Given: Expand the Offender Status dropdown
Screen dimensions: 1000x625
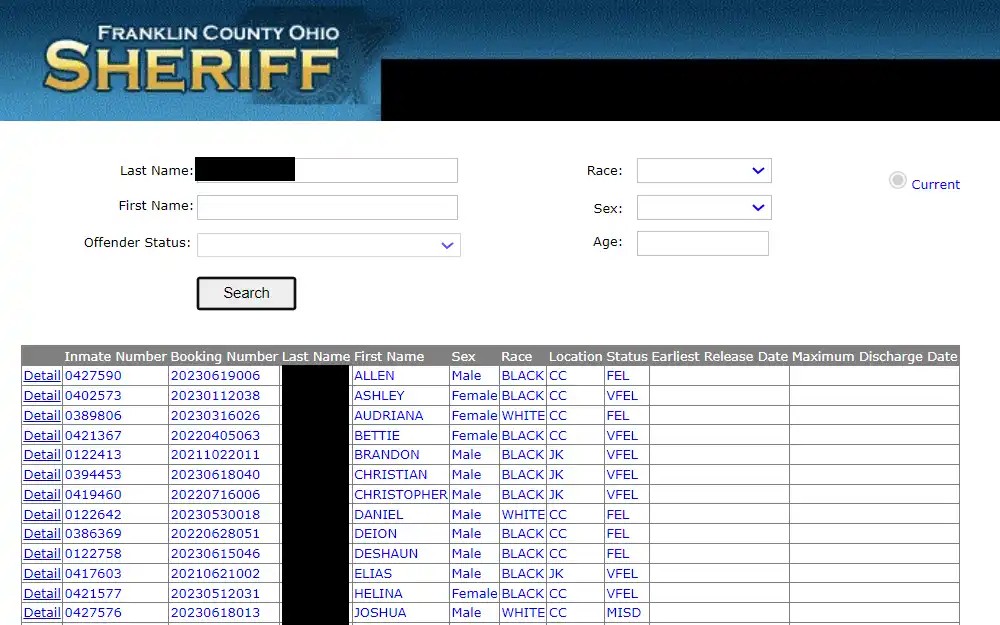Looking at the screenshot, I should tap(328, 244).
